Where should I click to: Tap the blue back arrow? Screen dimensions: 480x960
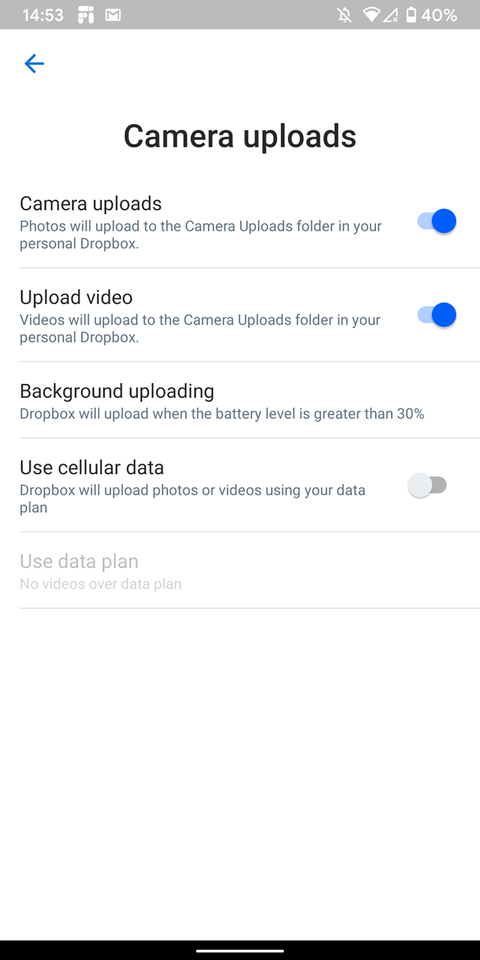[34, 63]
